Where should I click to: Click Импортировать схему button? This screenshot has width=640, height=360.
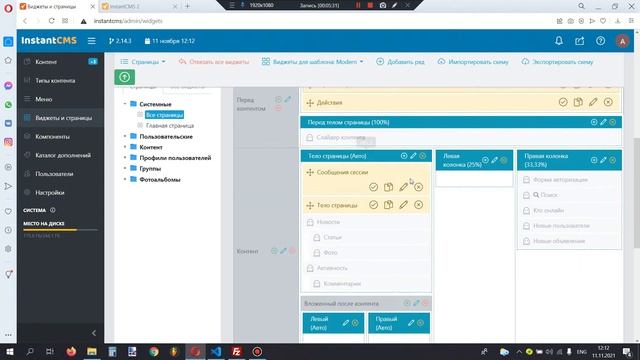pos(473,62)
